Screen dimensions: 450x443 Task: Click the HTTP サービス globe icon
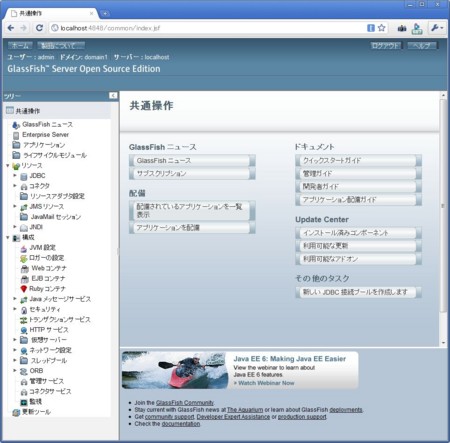pyautogui.click(x=24, y=330)
